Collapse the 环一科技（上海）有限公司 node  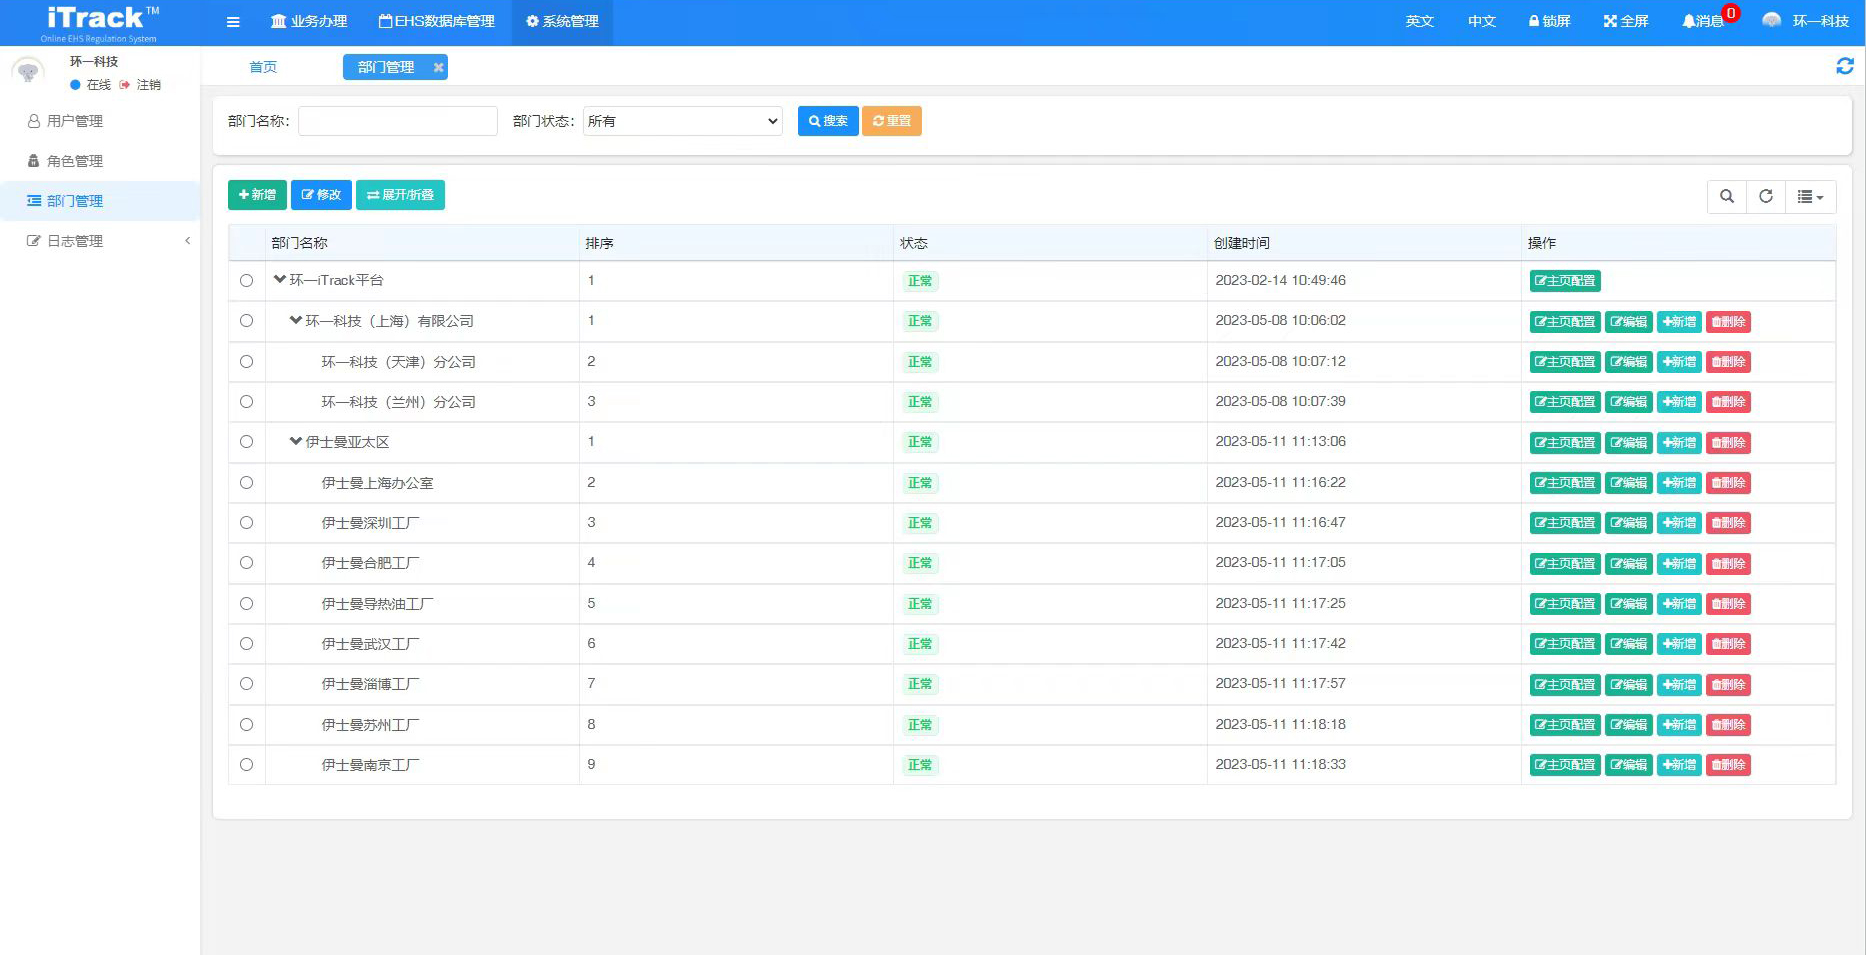pos(296,320)
